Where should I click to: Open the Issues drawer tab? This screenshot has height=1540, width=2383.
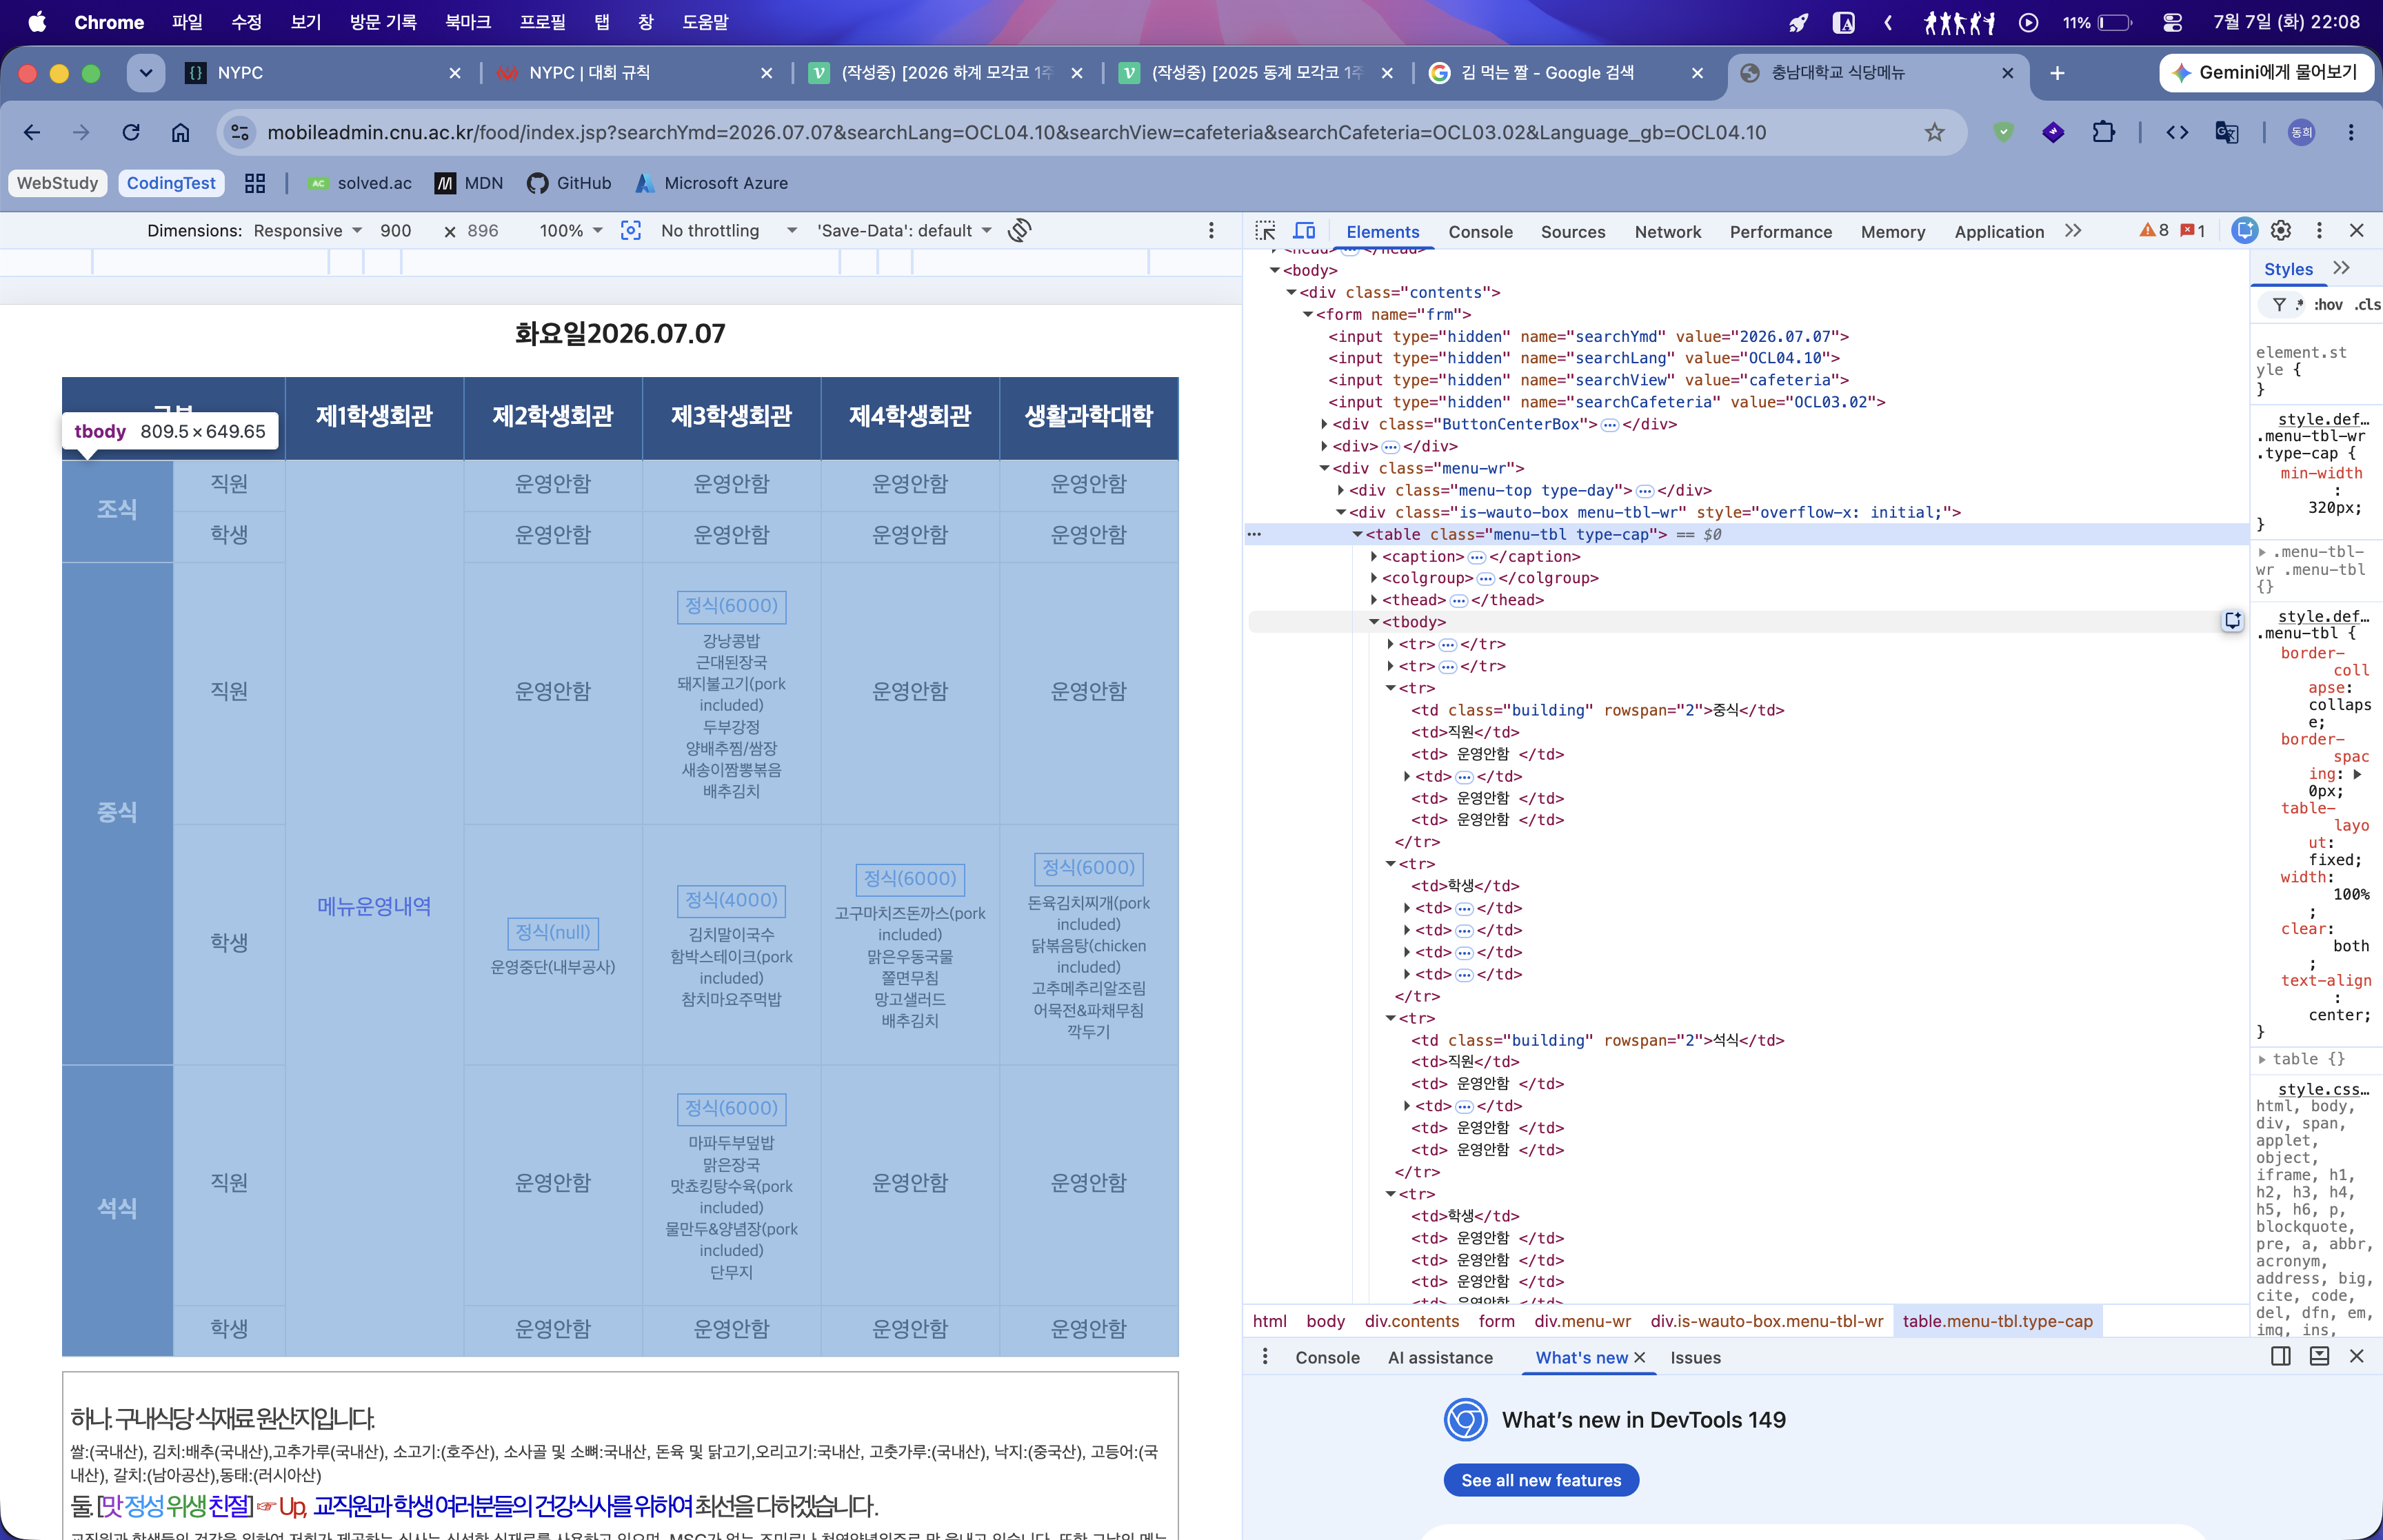1695,1357
